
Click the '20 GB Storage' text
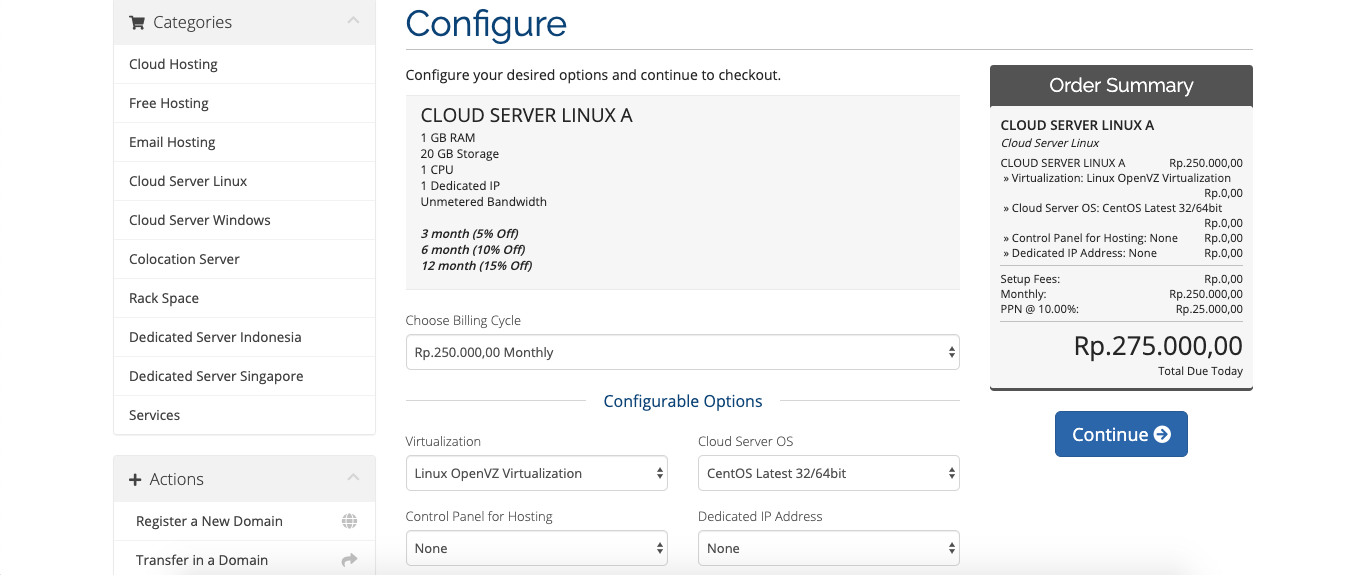click(x=460, y=154)
